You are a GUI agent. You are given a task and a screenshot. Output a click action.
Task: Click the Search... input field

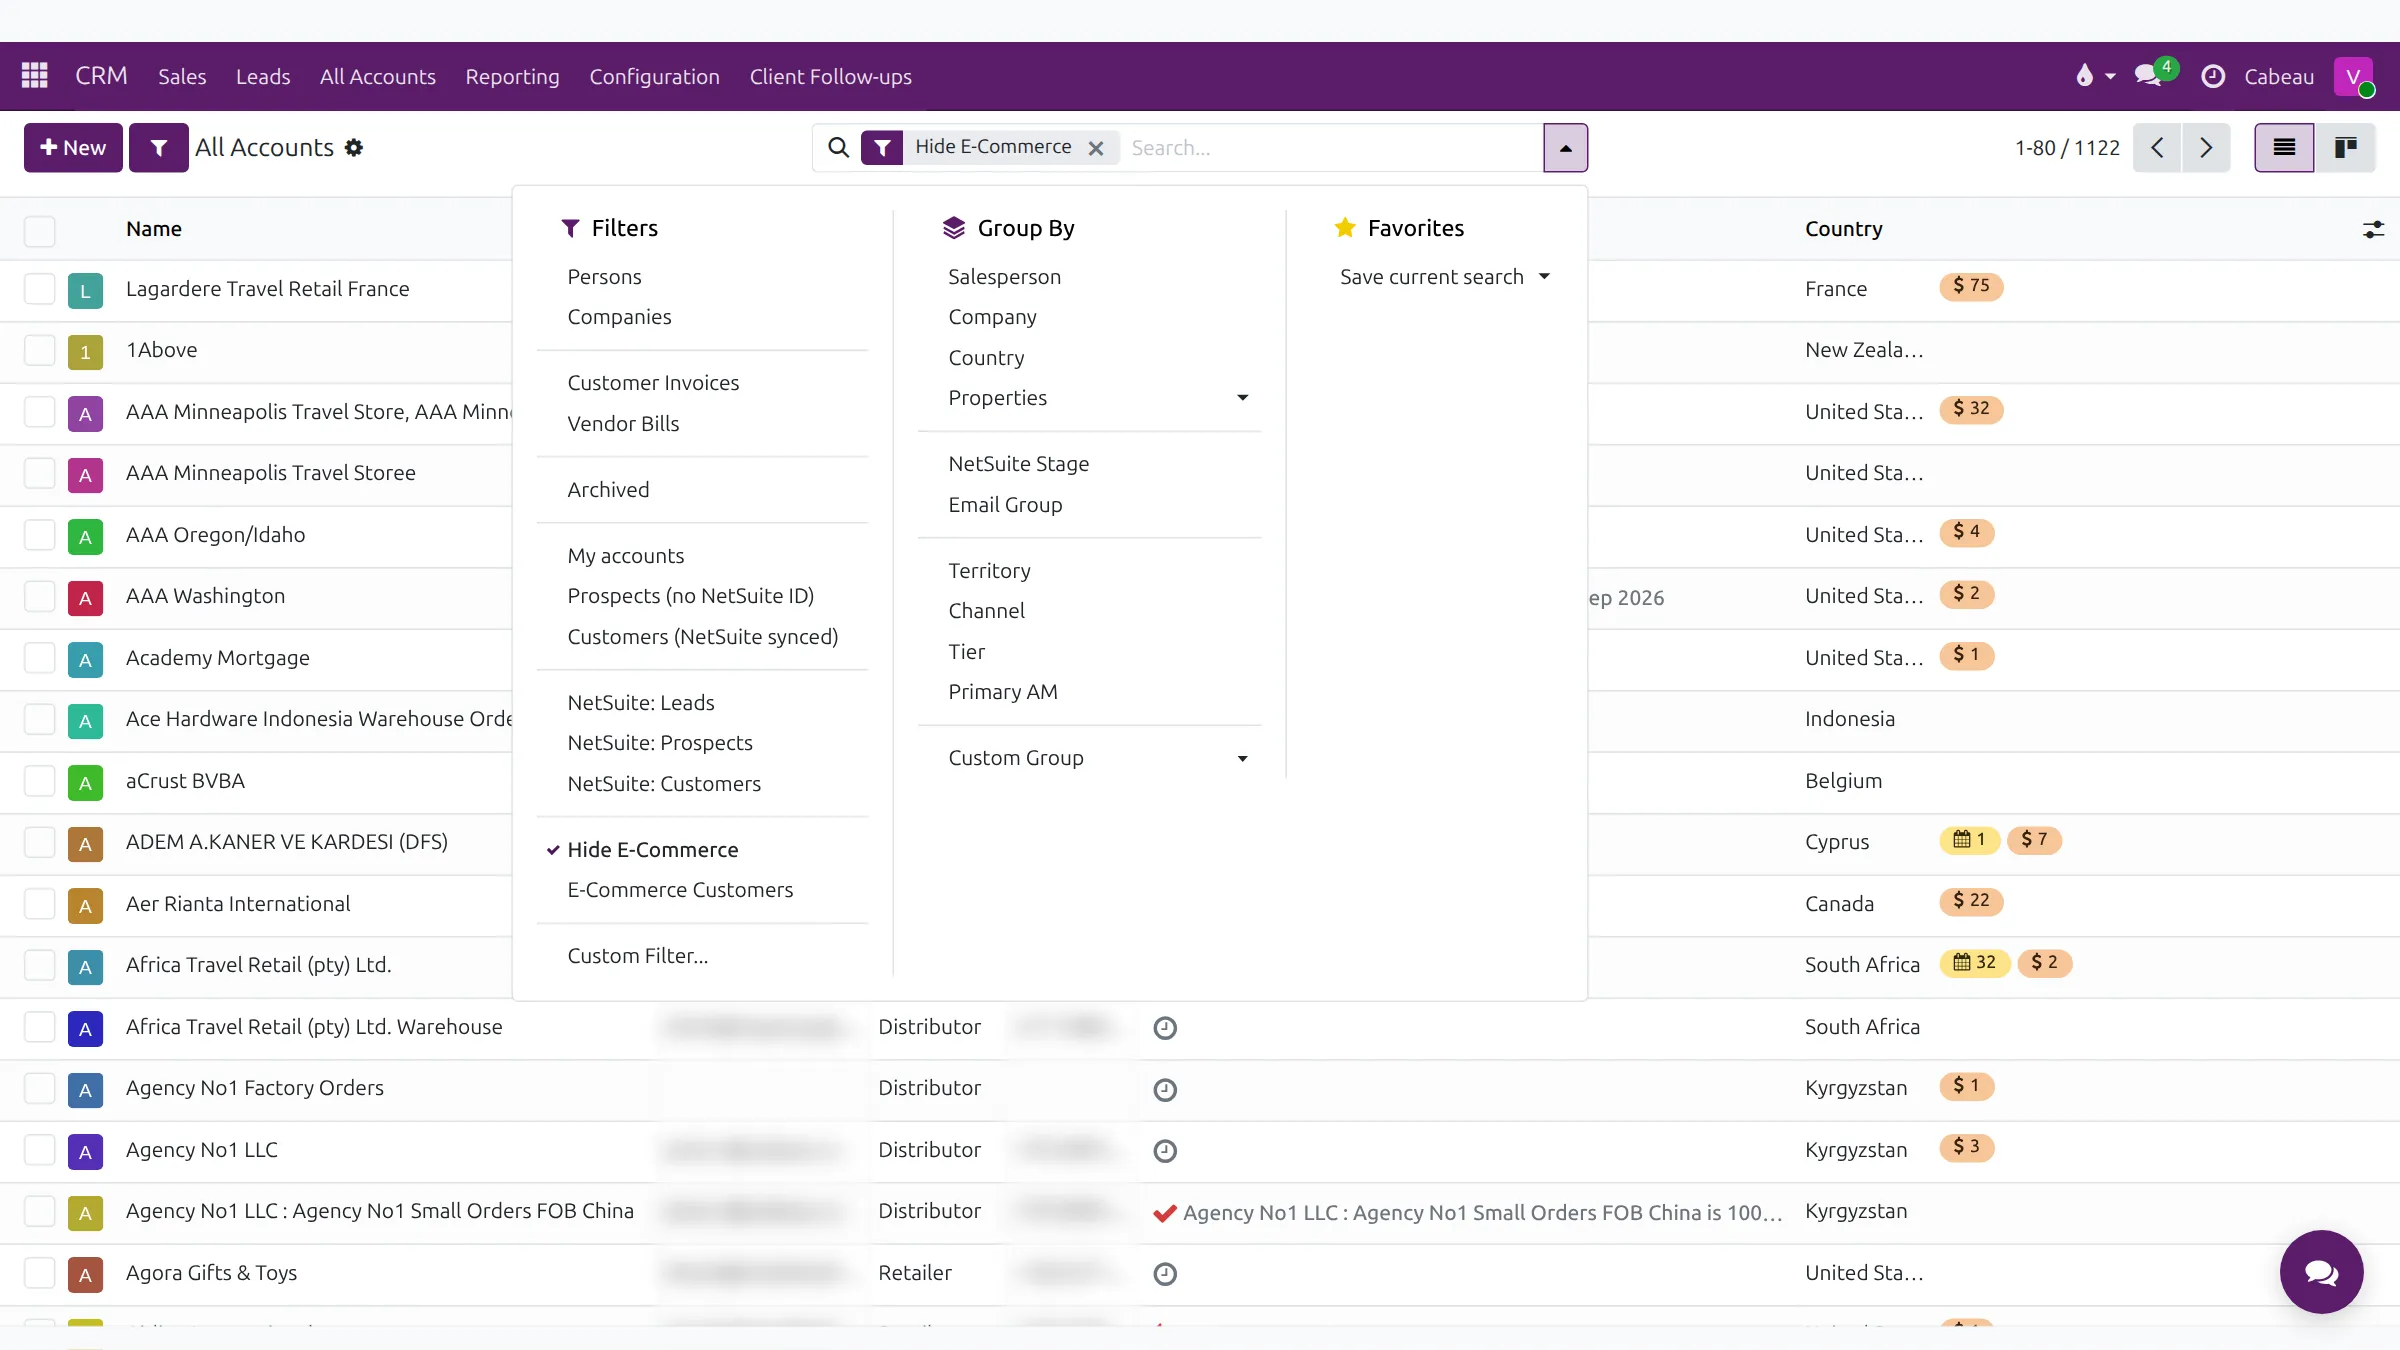tap(1334, 148)
